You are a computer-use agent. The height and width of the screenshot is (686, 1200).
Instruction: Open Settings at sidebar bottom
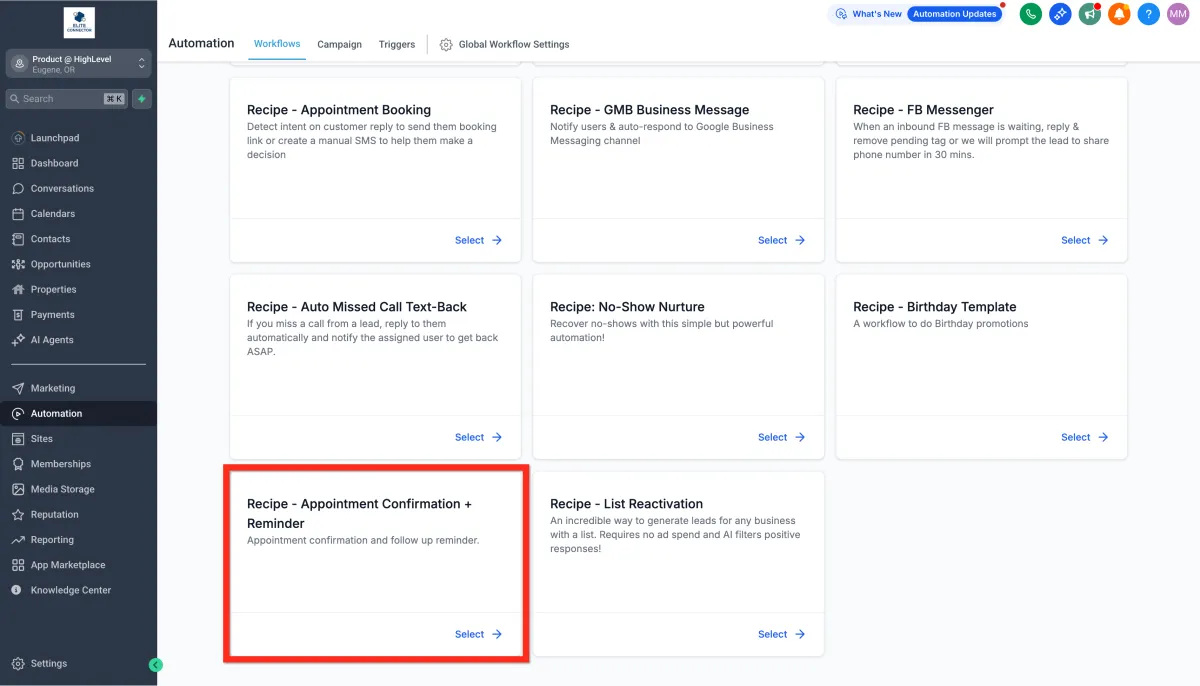tap(48, 663)
